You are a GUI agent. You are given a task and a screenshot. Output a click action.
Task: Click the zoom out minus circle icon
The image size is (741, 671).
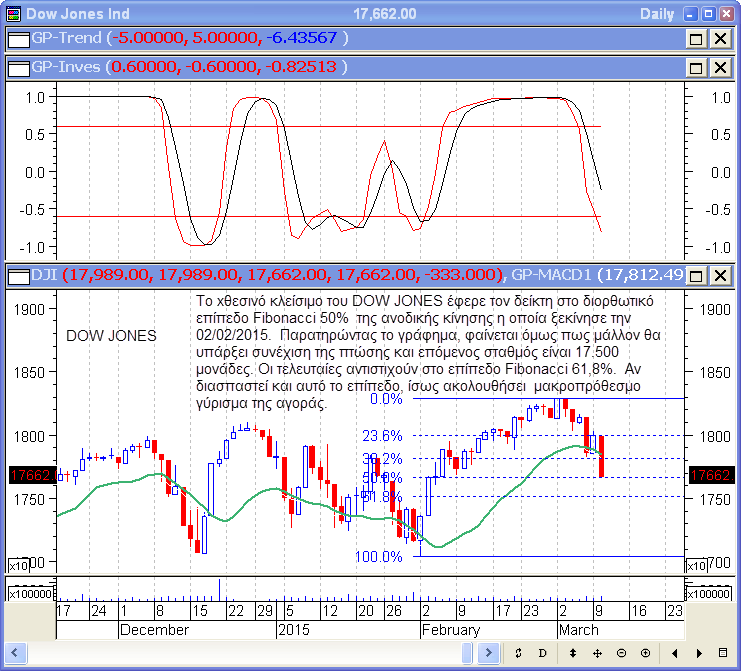pos(621,653)
